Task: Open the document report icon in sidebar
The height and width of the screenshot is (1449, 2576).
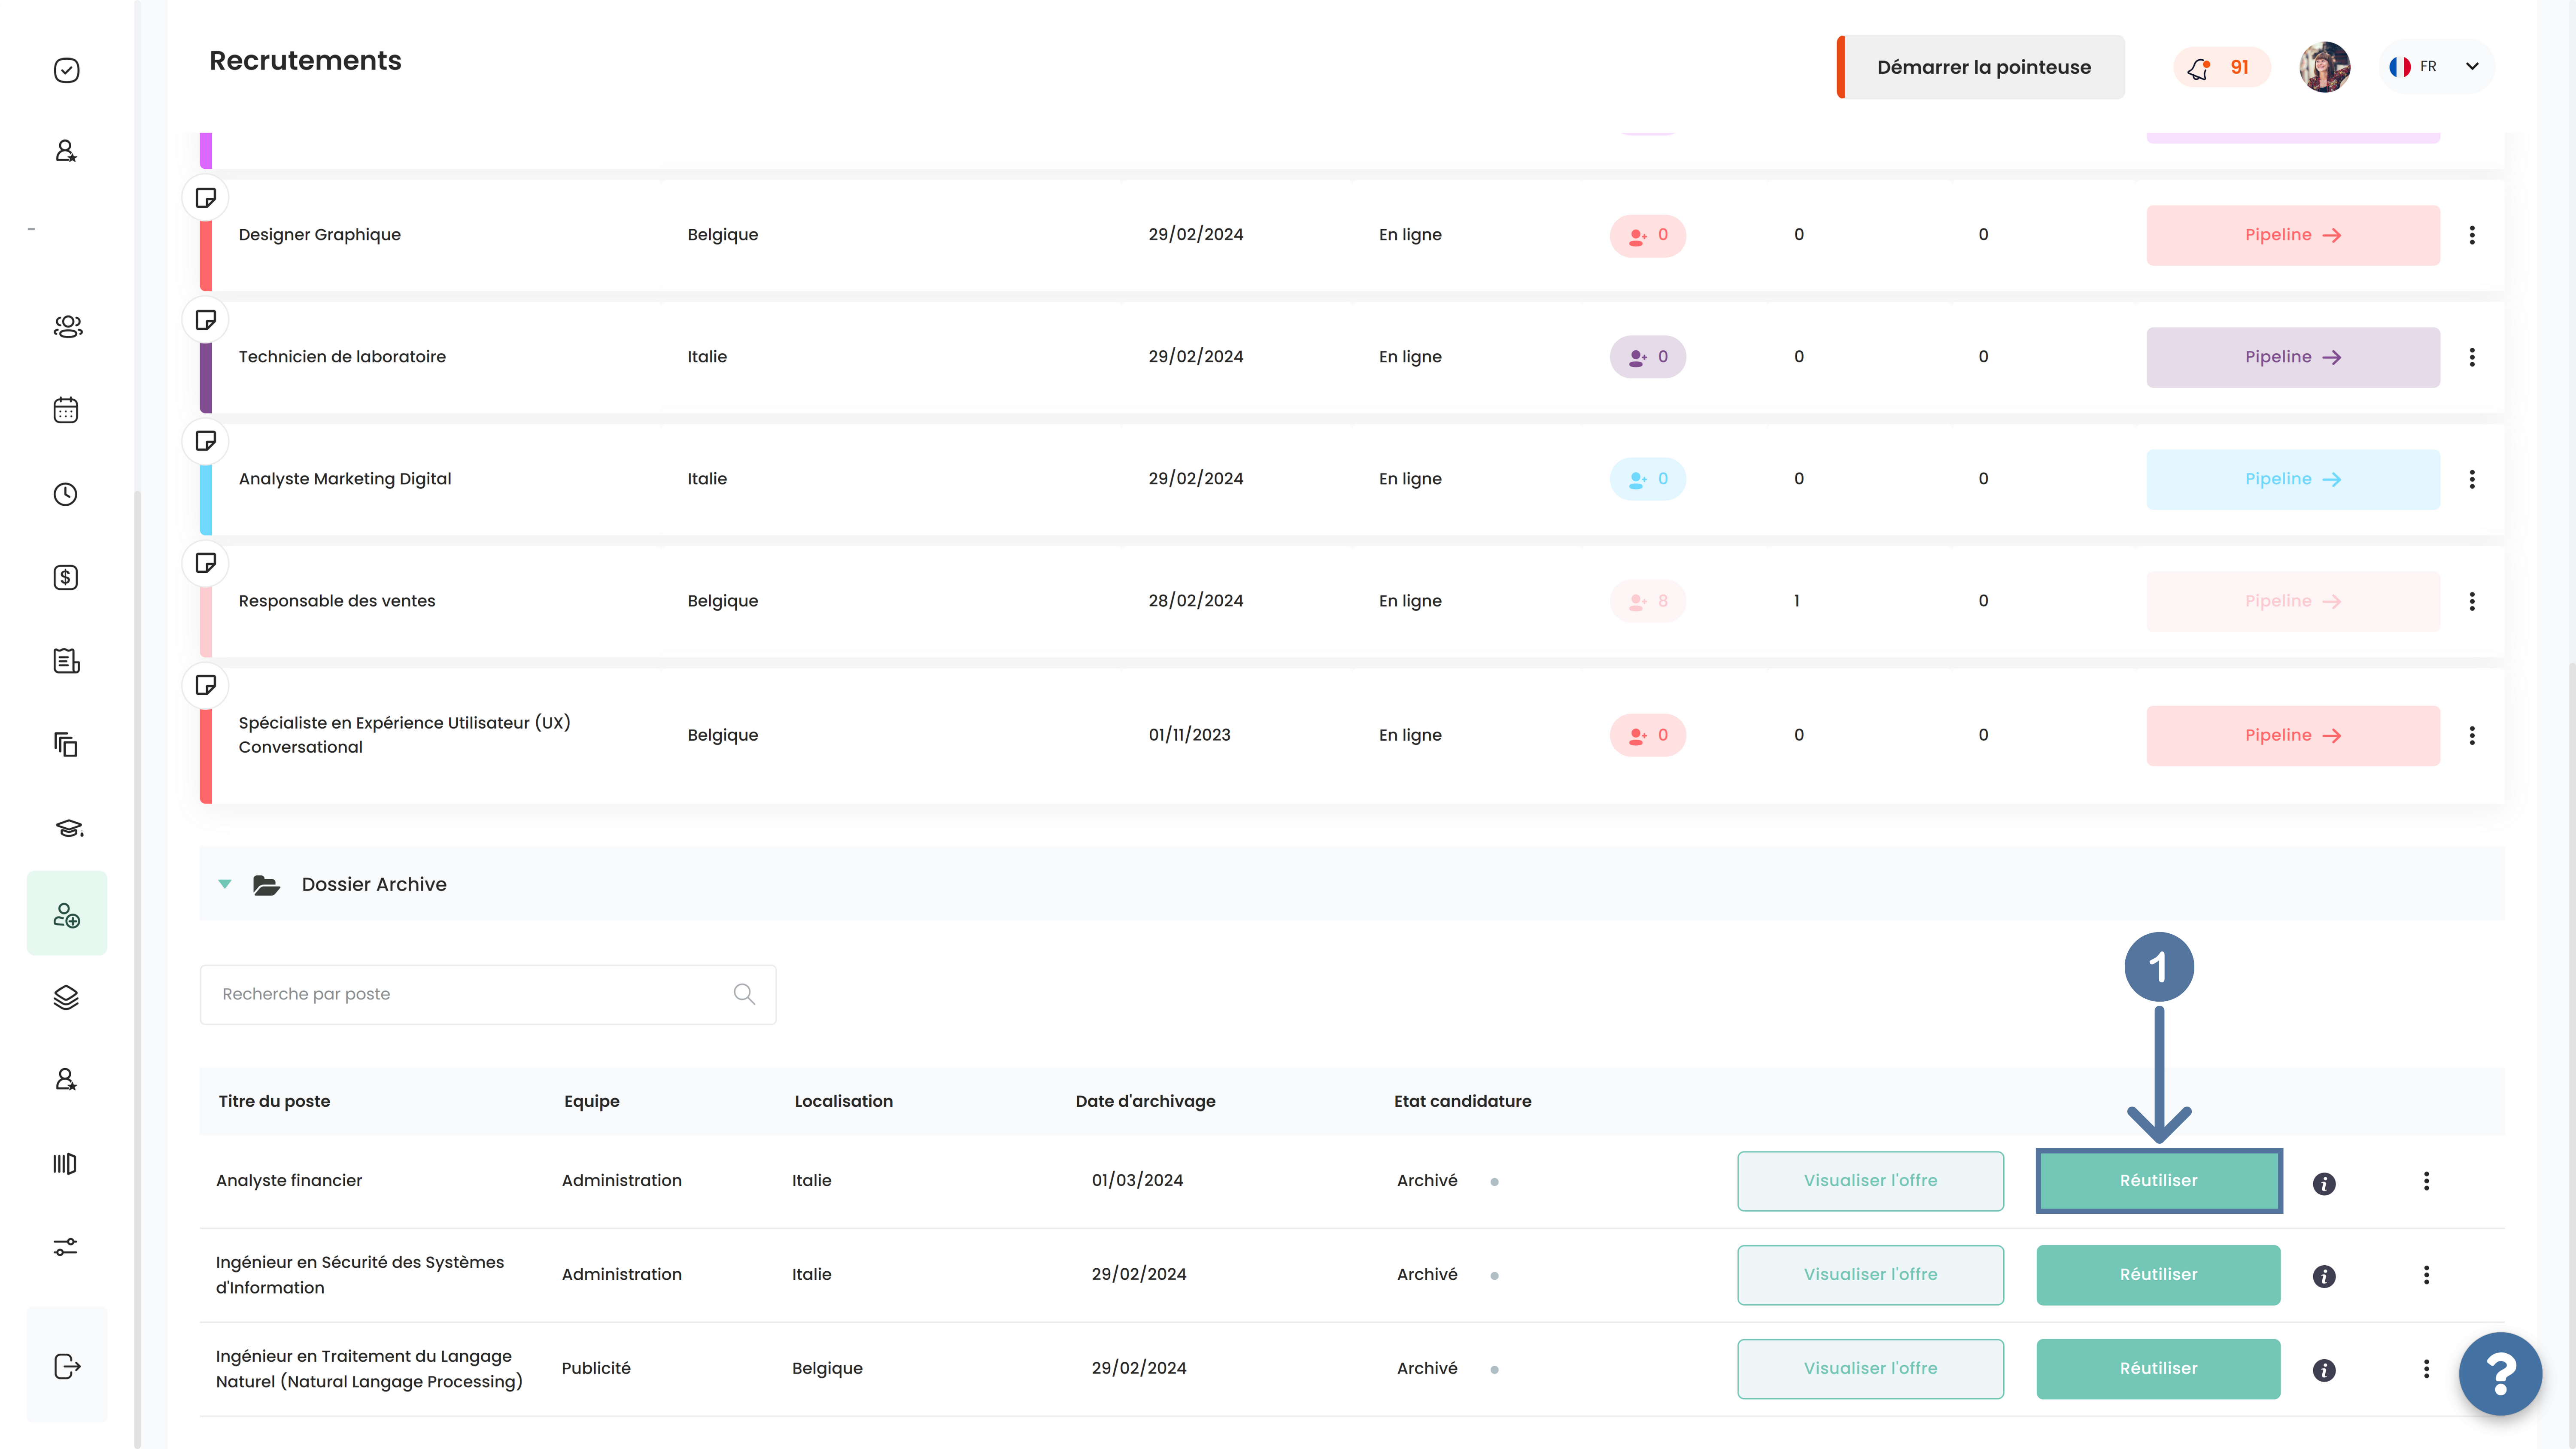Action: (66, 661)
